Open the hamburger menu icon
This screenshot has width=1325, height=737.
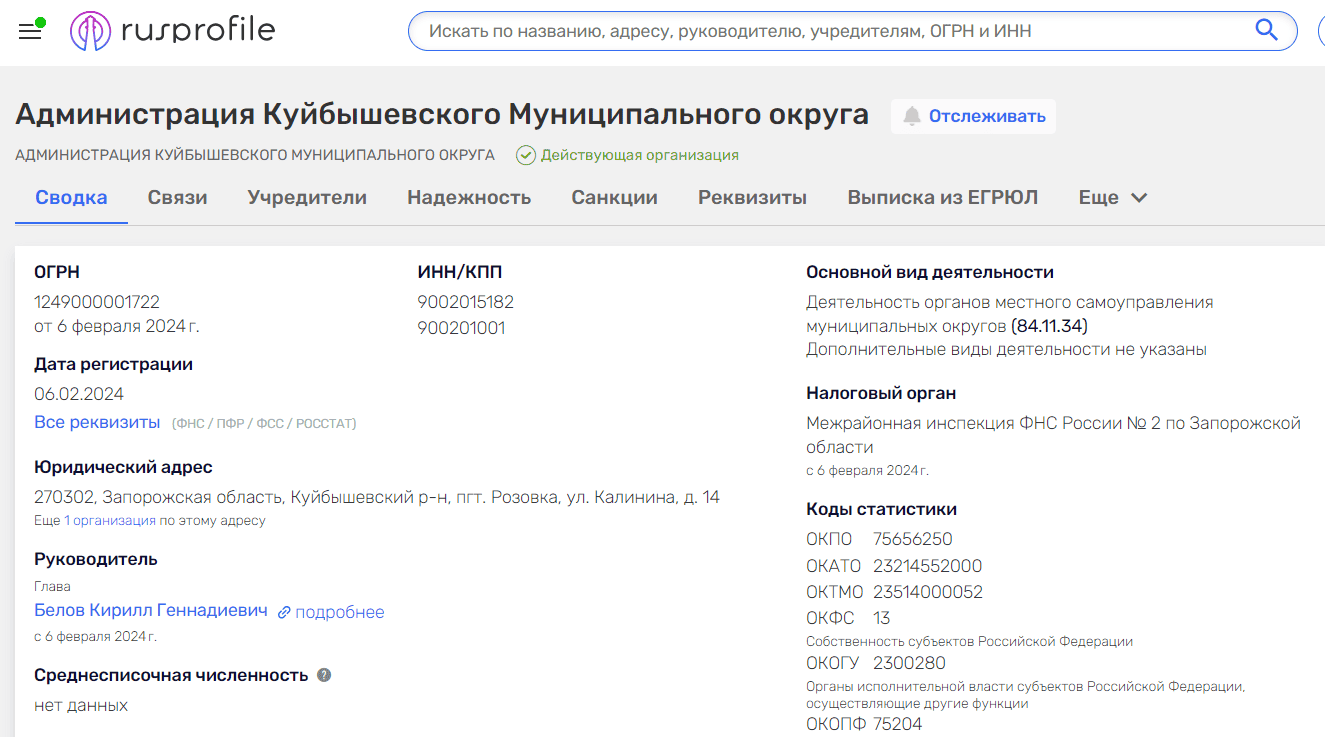coord(30,31)
